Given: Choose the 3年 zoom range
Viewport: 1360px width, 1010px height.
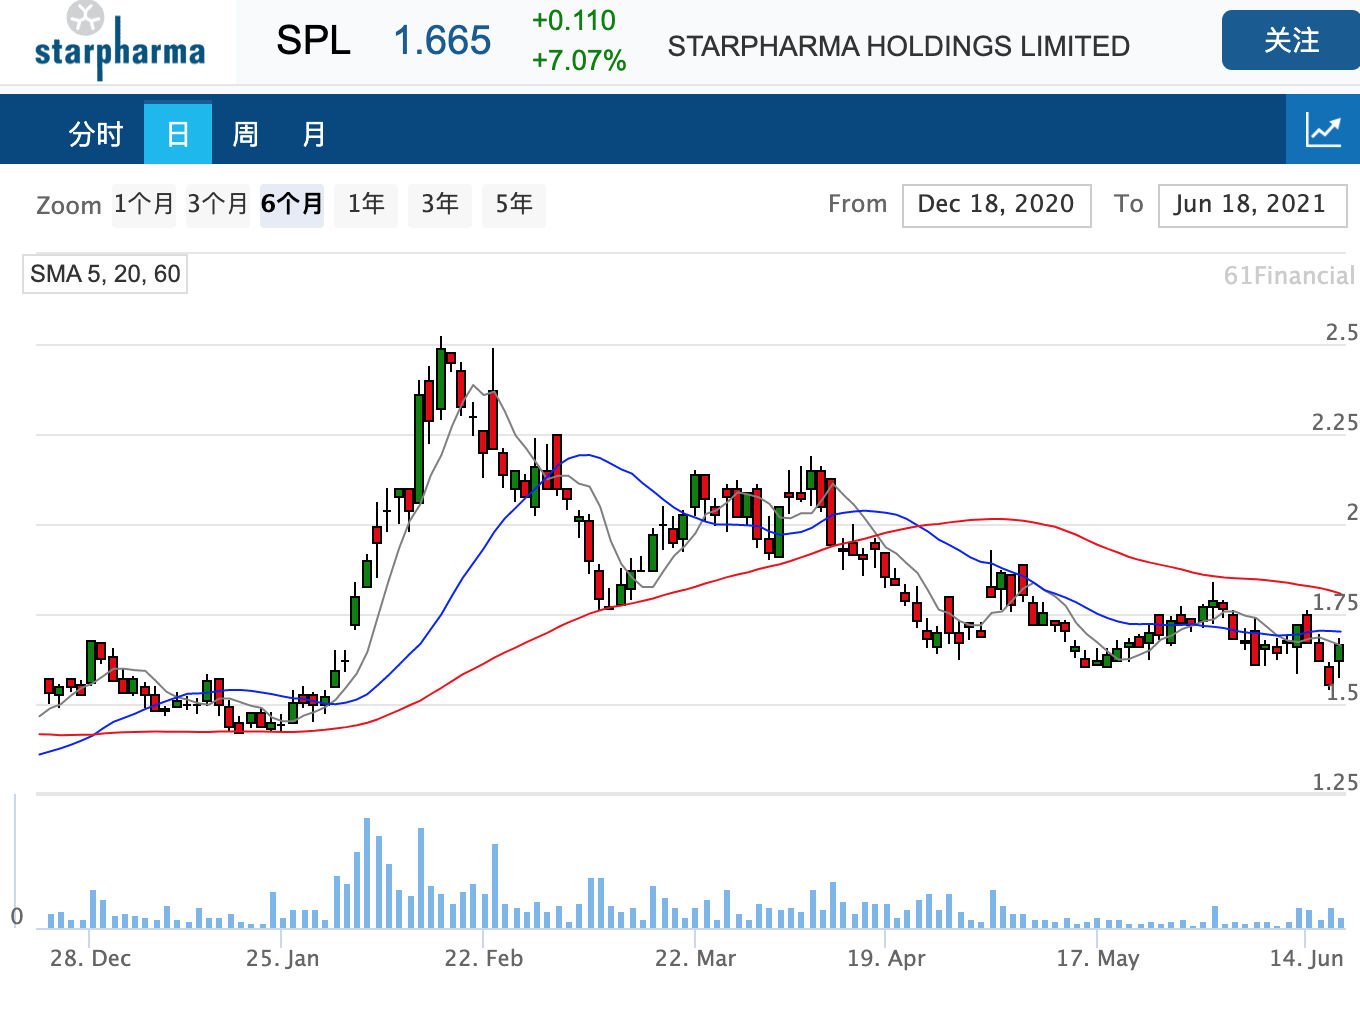Looking at the screenshot, I should (440, 204).
